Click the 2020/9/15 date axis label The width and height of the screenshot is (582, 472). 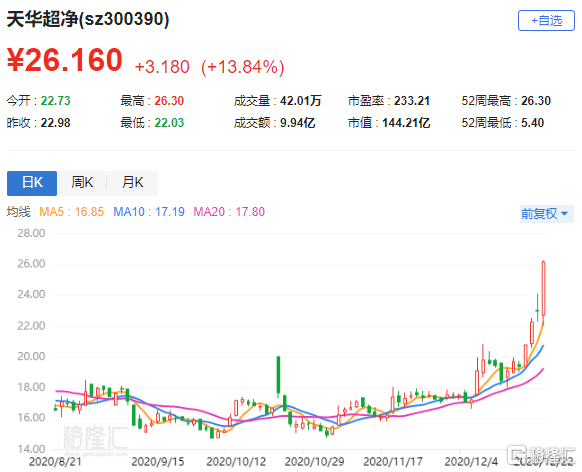[158, 461]
